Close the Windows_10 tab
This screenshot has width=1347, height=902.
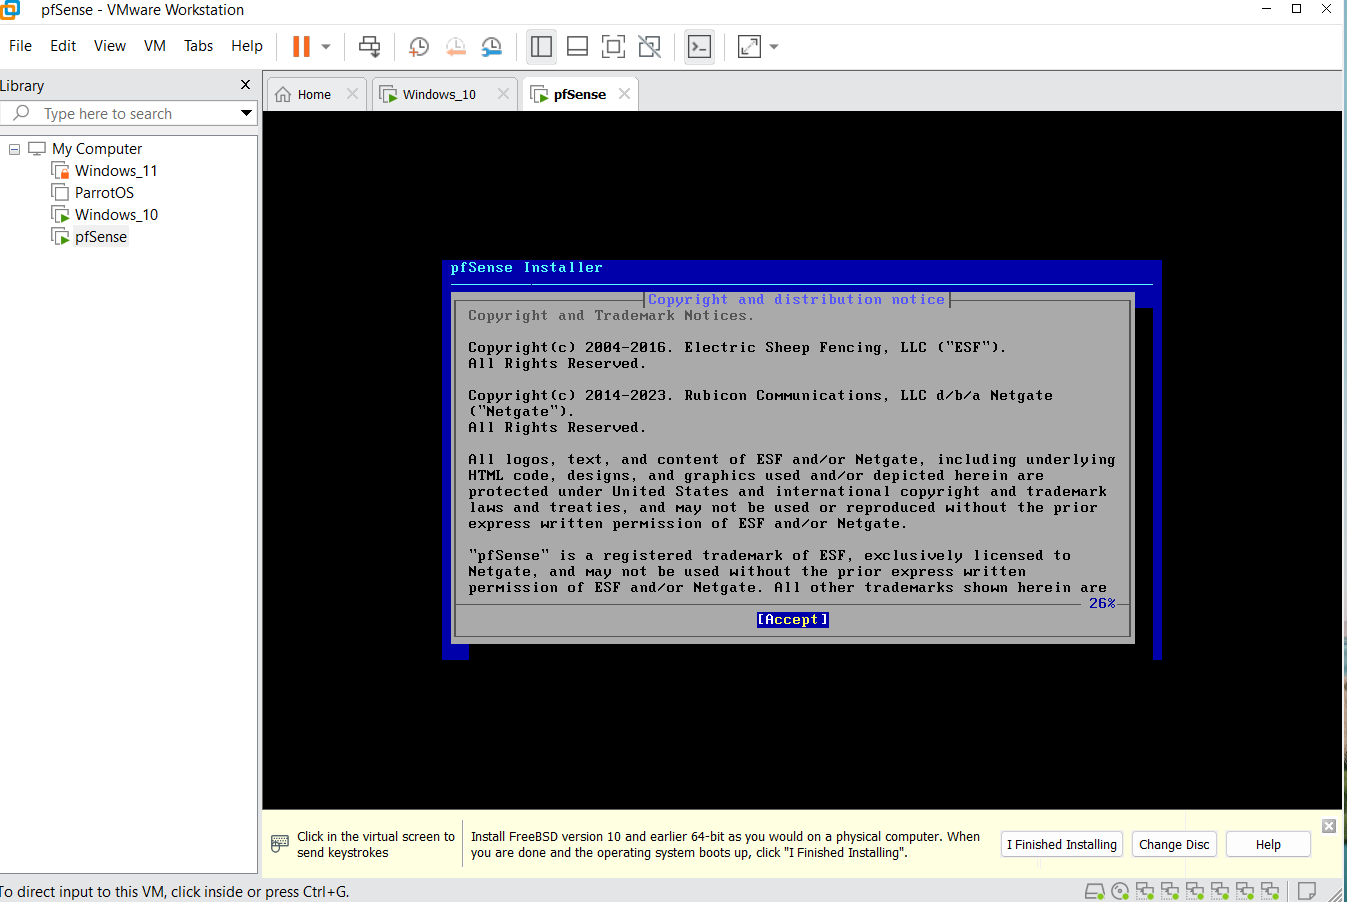click(x=503, y=93)
